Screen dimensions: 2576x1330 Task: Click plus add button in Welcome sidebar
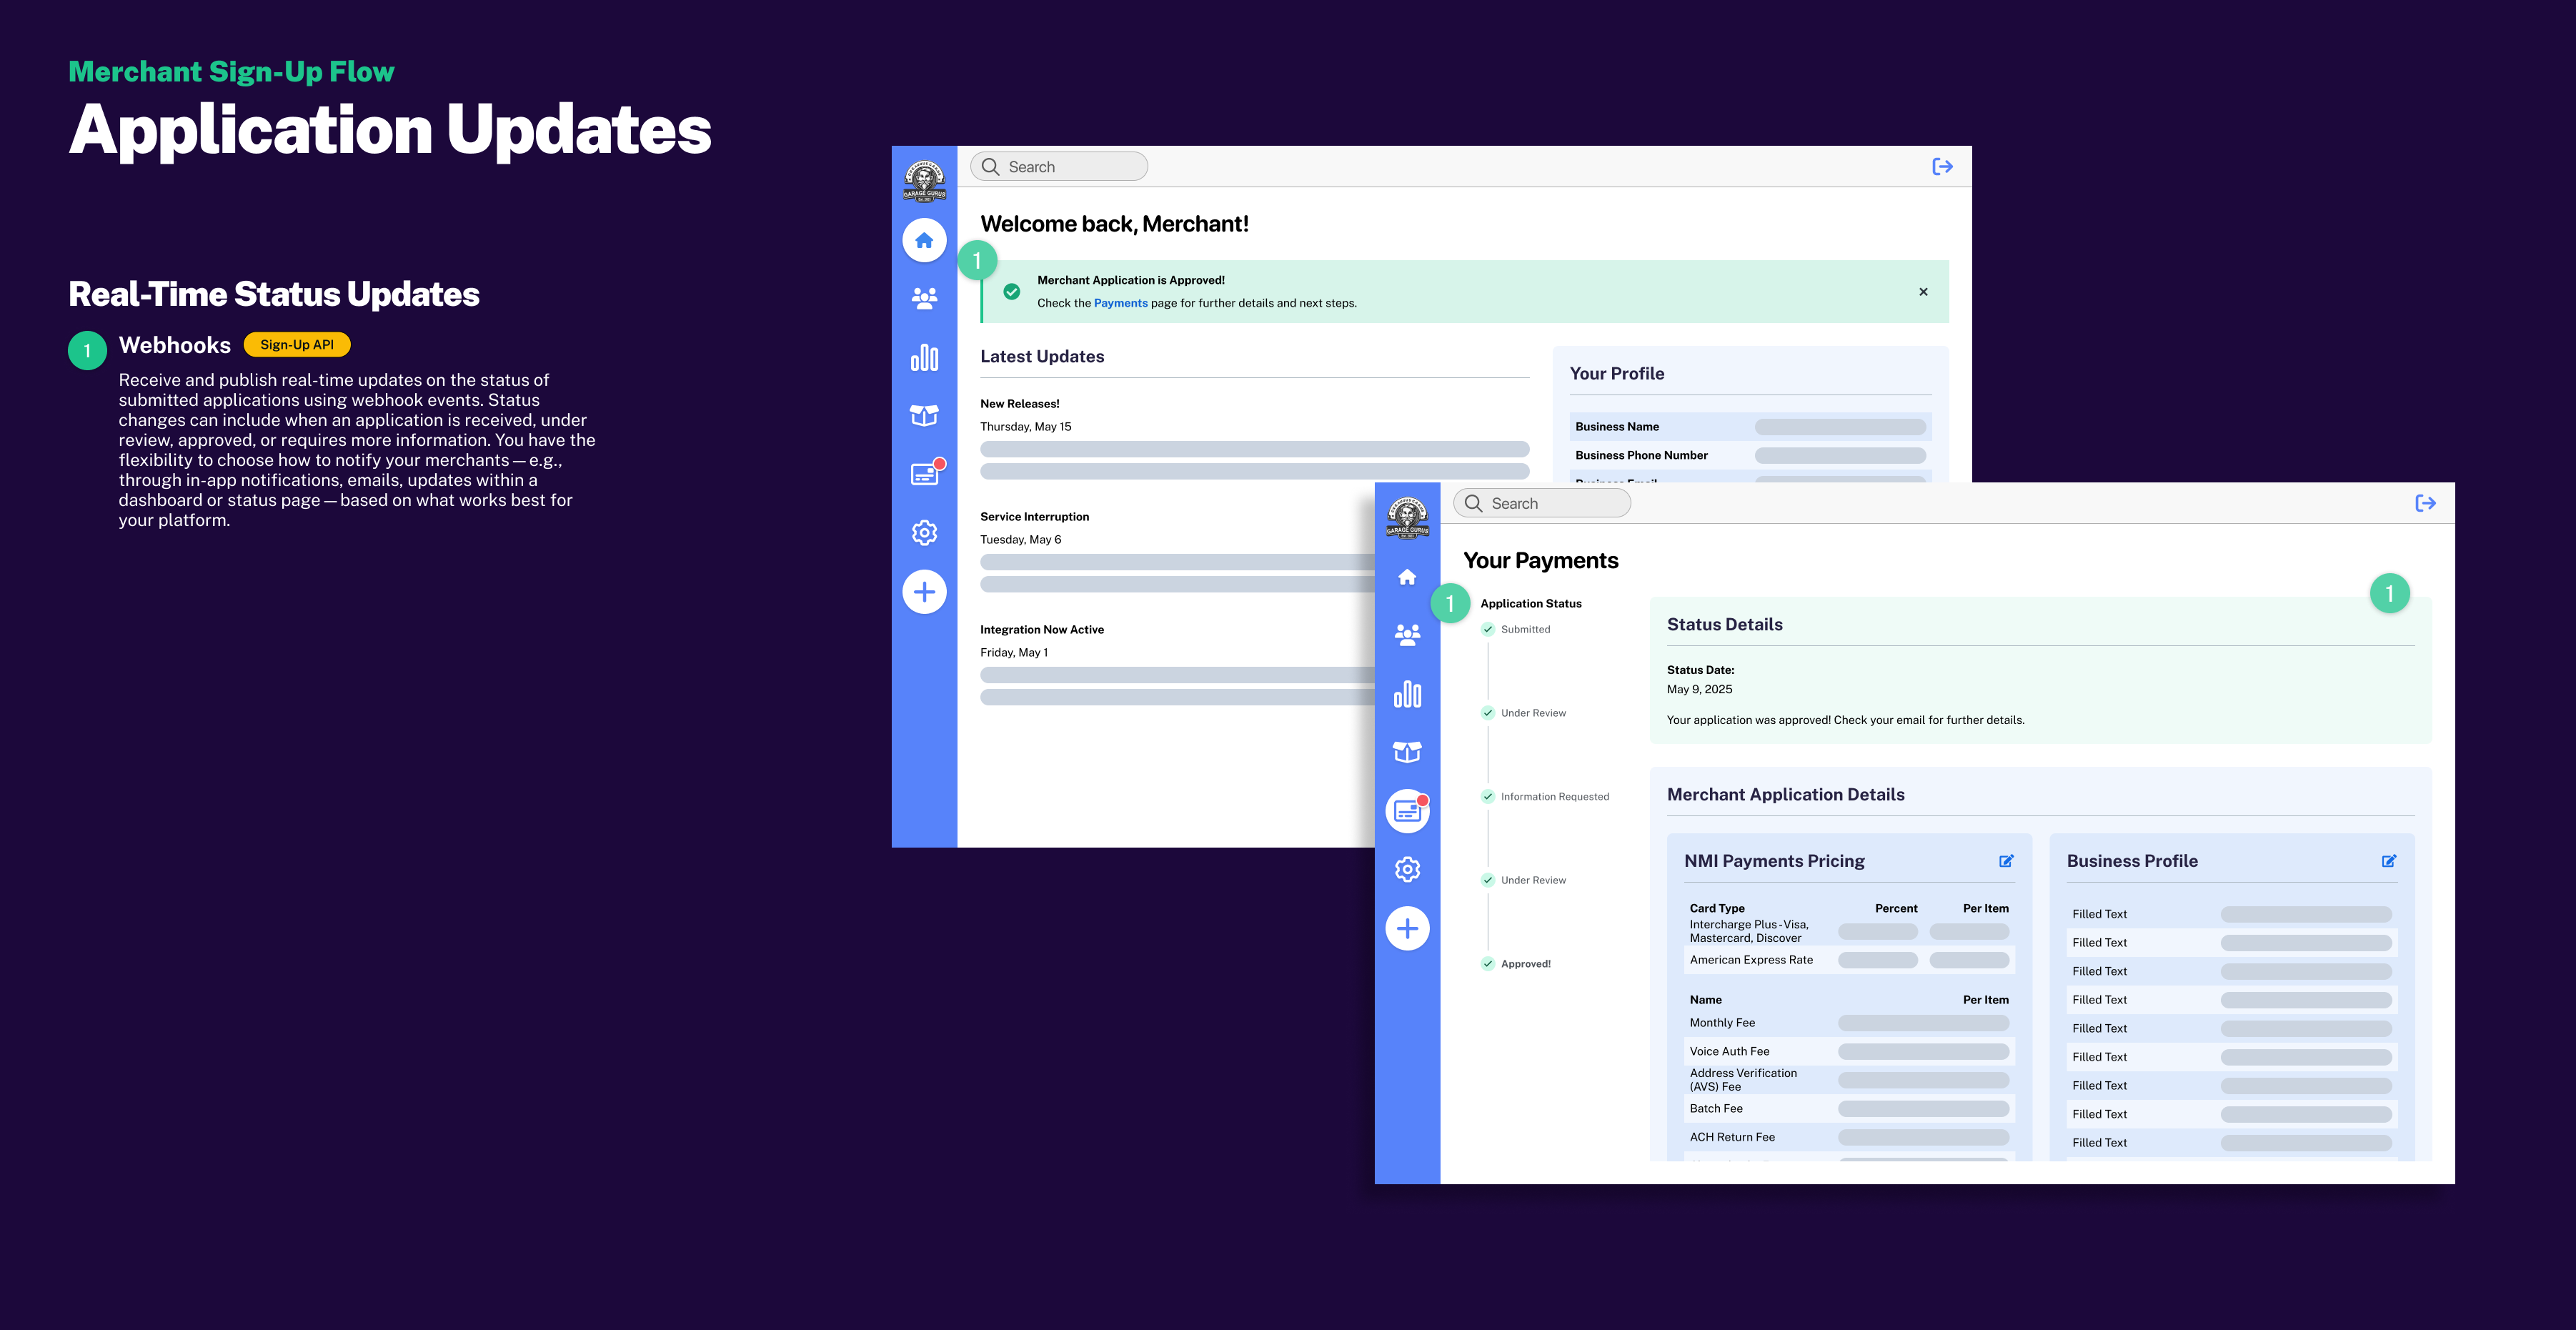click(924, 592)
